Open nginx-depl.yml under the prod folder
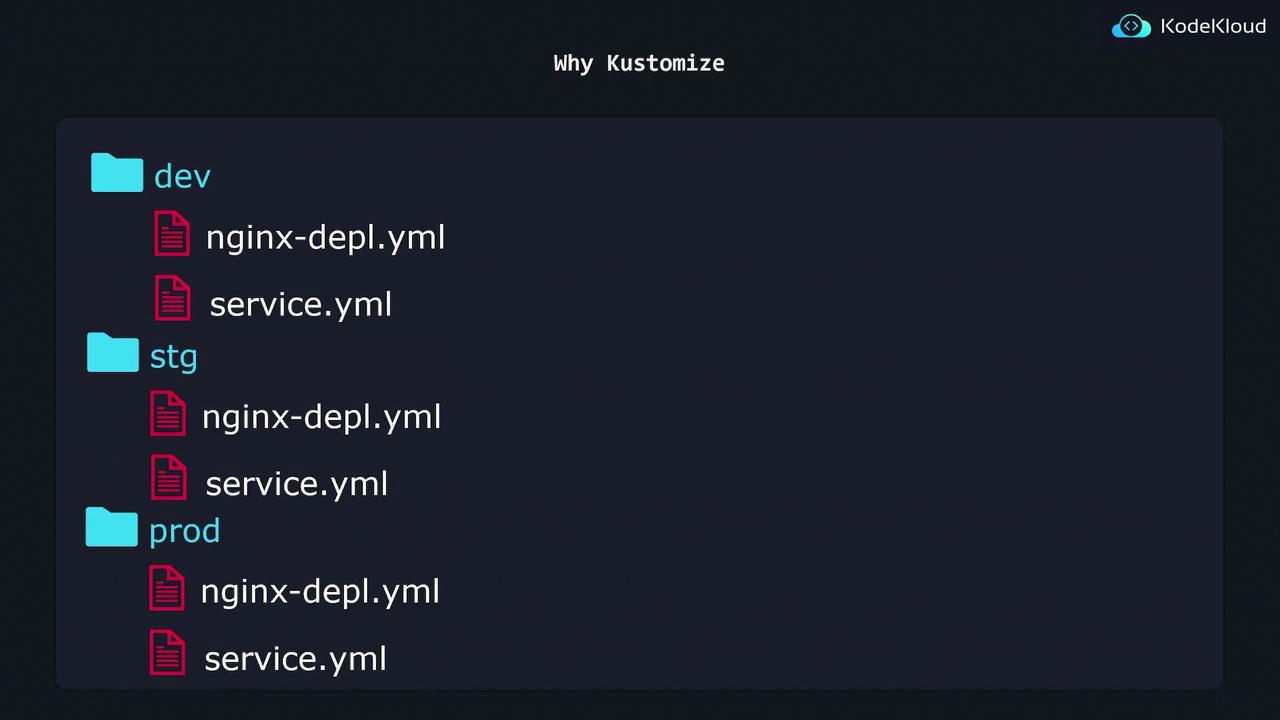This screenshot has width=1280, height=720. [x=320, y=591]
